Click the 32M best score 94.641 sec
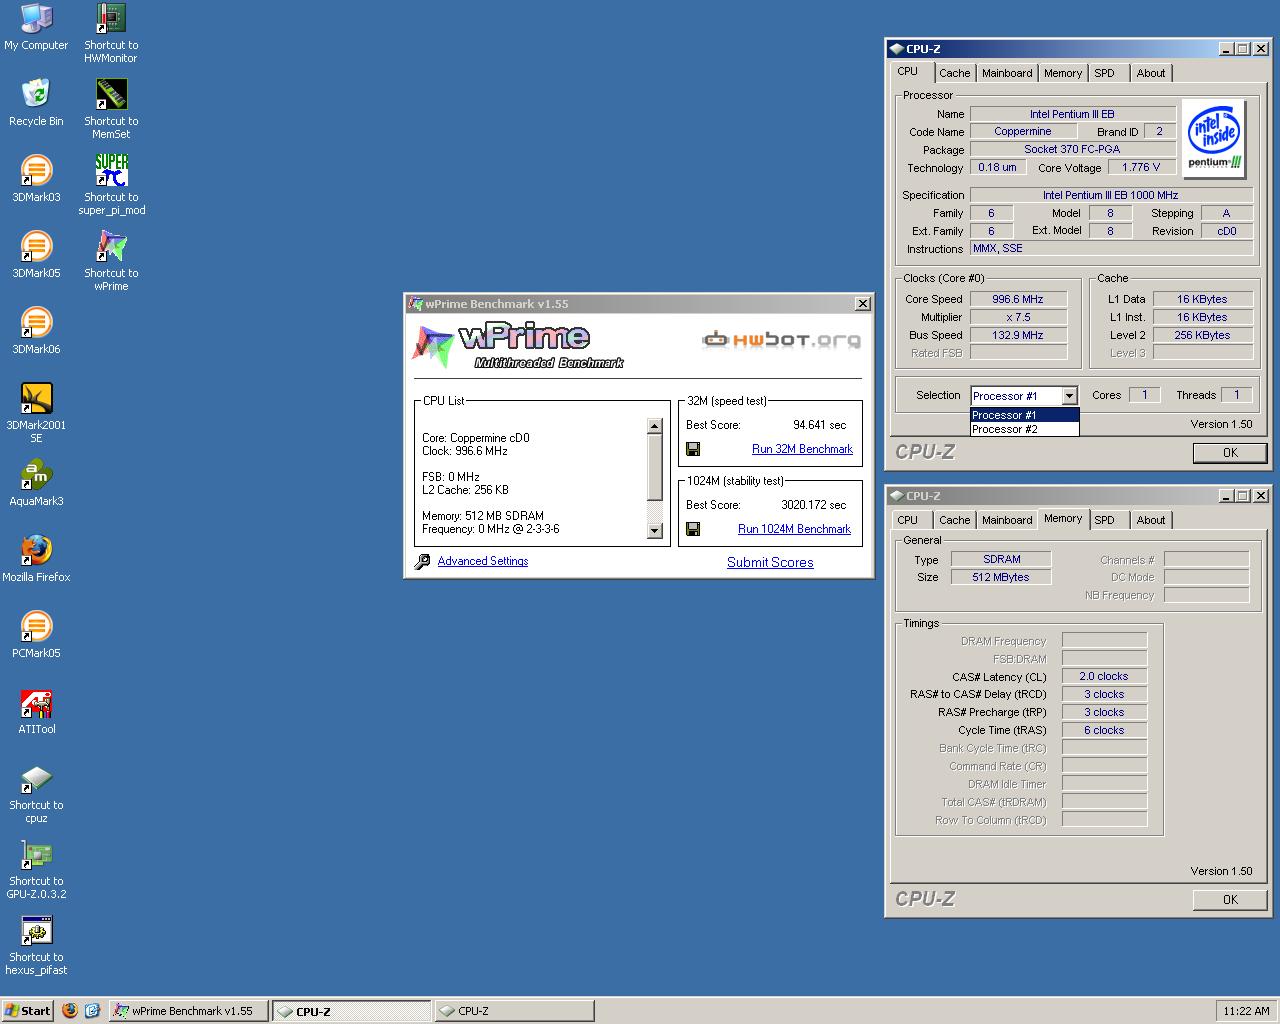1280x1024 pixels. (819, 425)
